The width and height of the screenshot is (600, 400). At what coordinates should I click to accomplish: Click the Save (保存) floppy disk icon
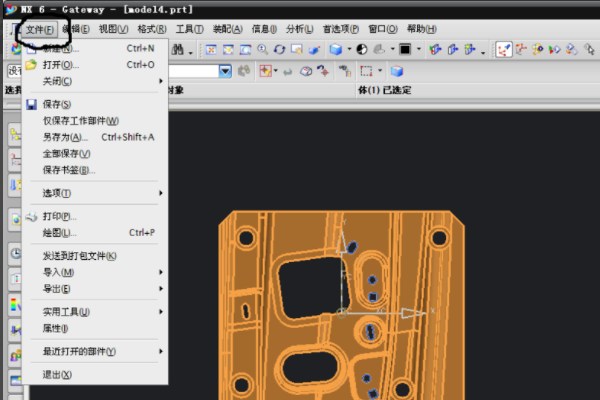pyautogui.click(x=31, y=104)
